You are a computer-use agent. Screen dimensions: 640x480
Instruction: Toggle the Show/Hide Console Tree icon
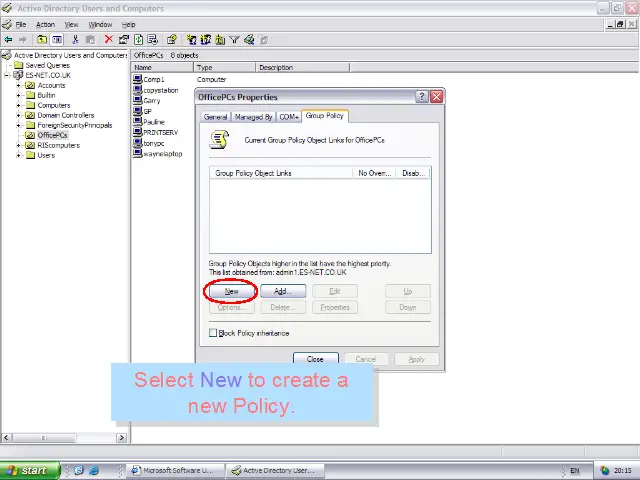click(57, 40)
